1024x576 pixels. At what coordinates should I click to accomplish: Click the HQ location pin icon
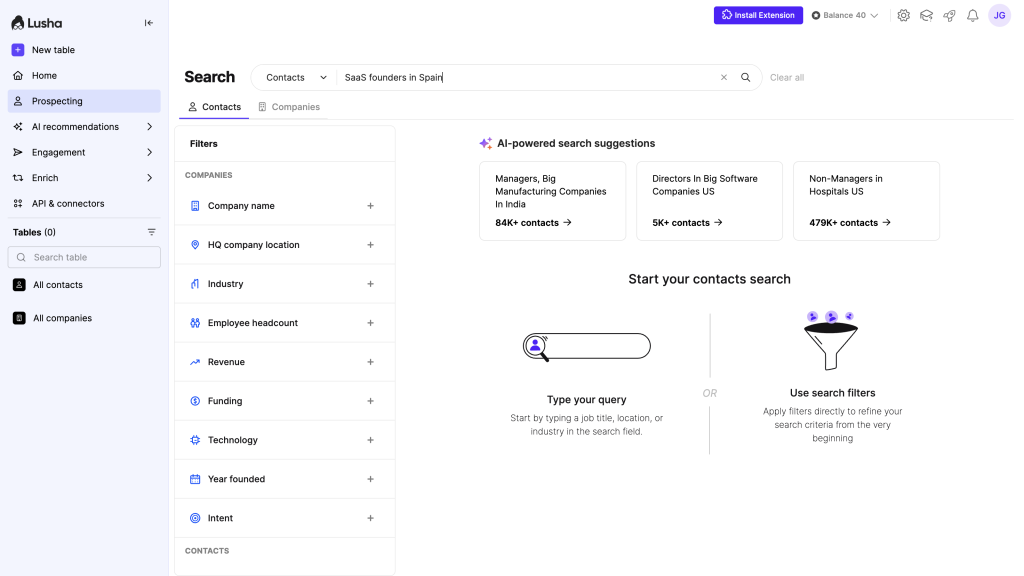(195, 245)
